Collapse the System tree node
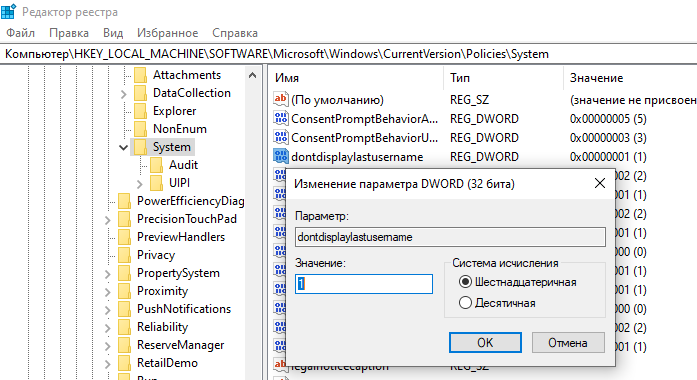 pos(124,147)
